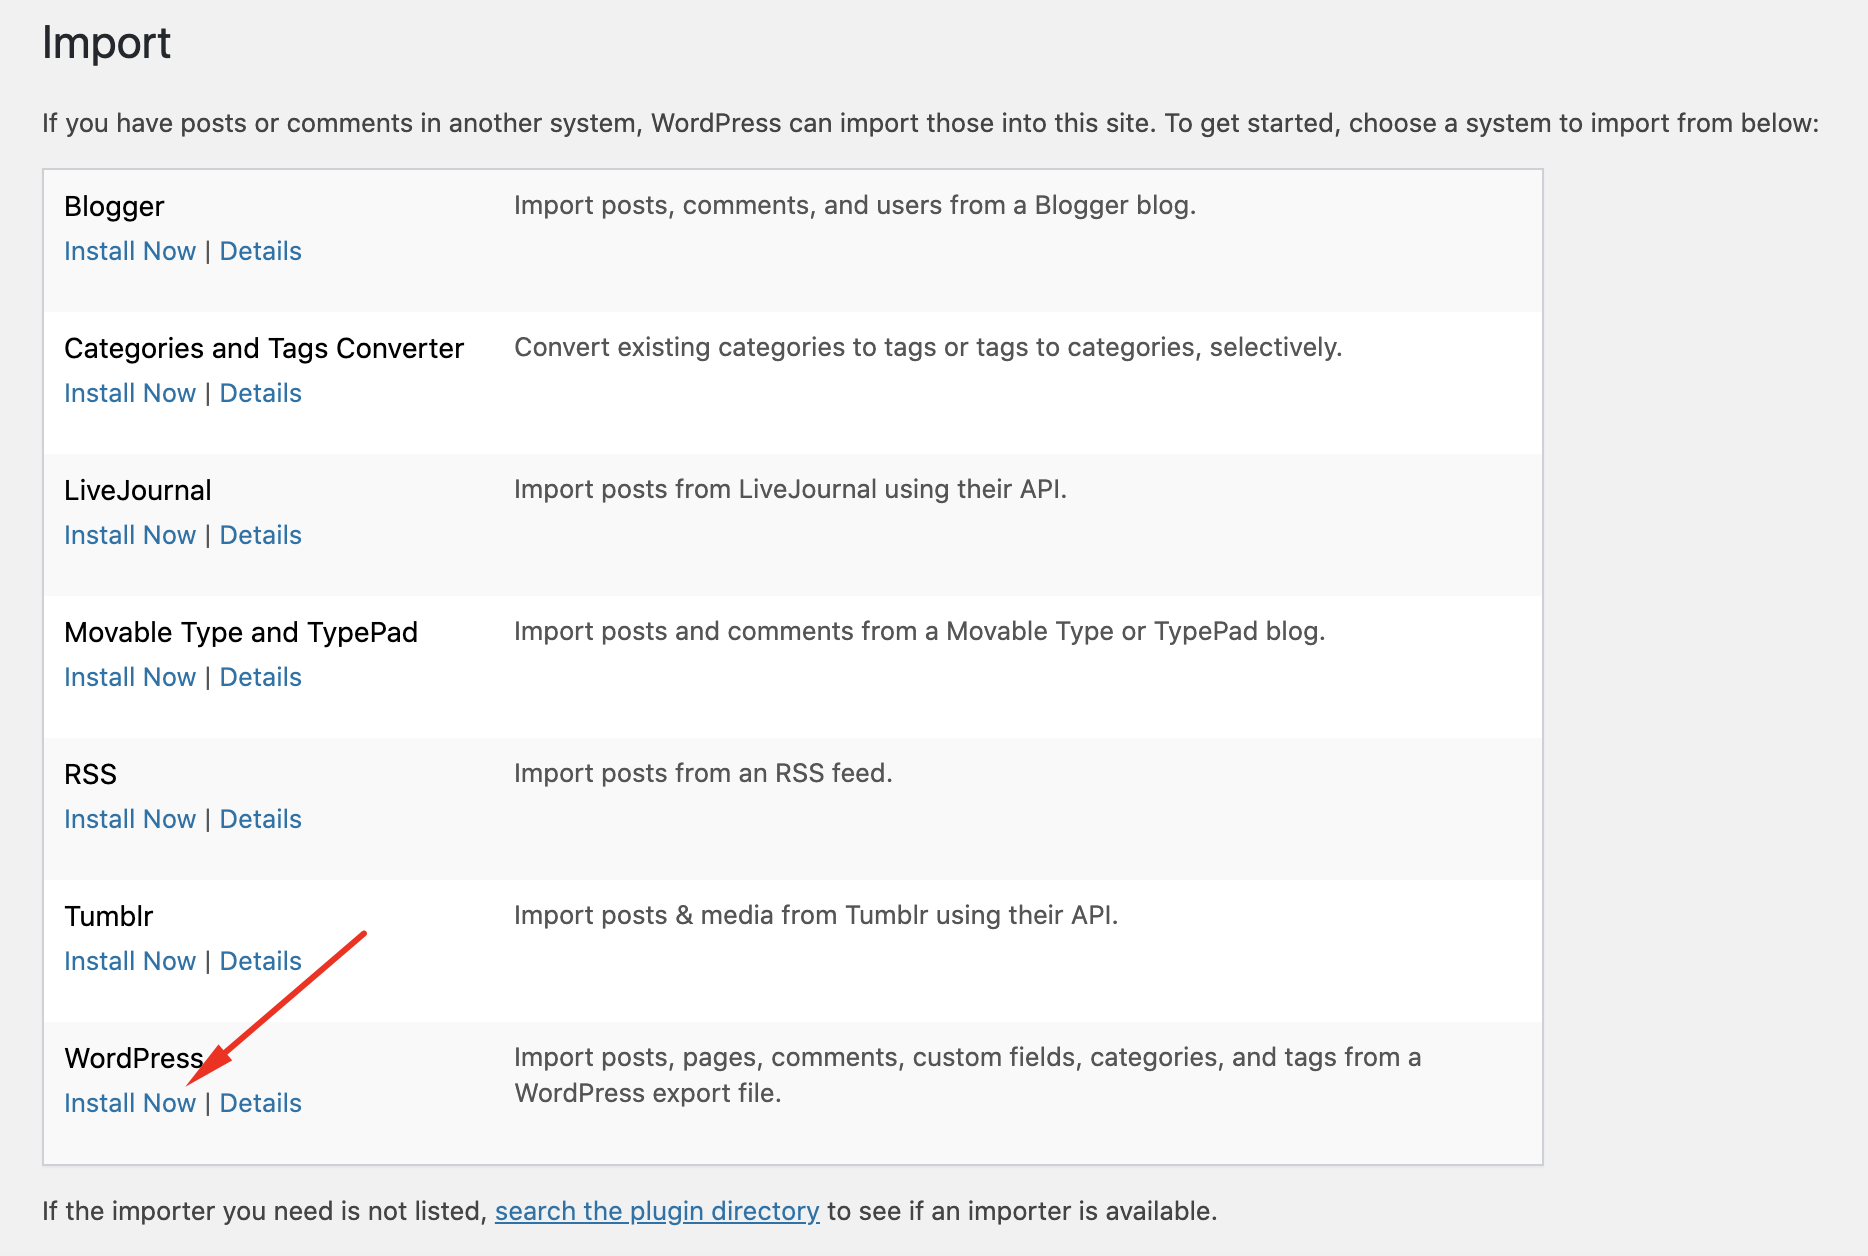Install the WordPress importer now
Screen dimensions: 1868x1256
click(x=130, y=1103)
